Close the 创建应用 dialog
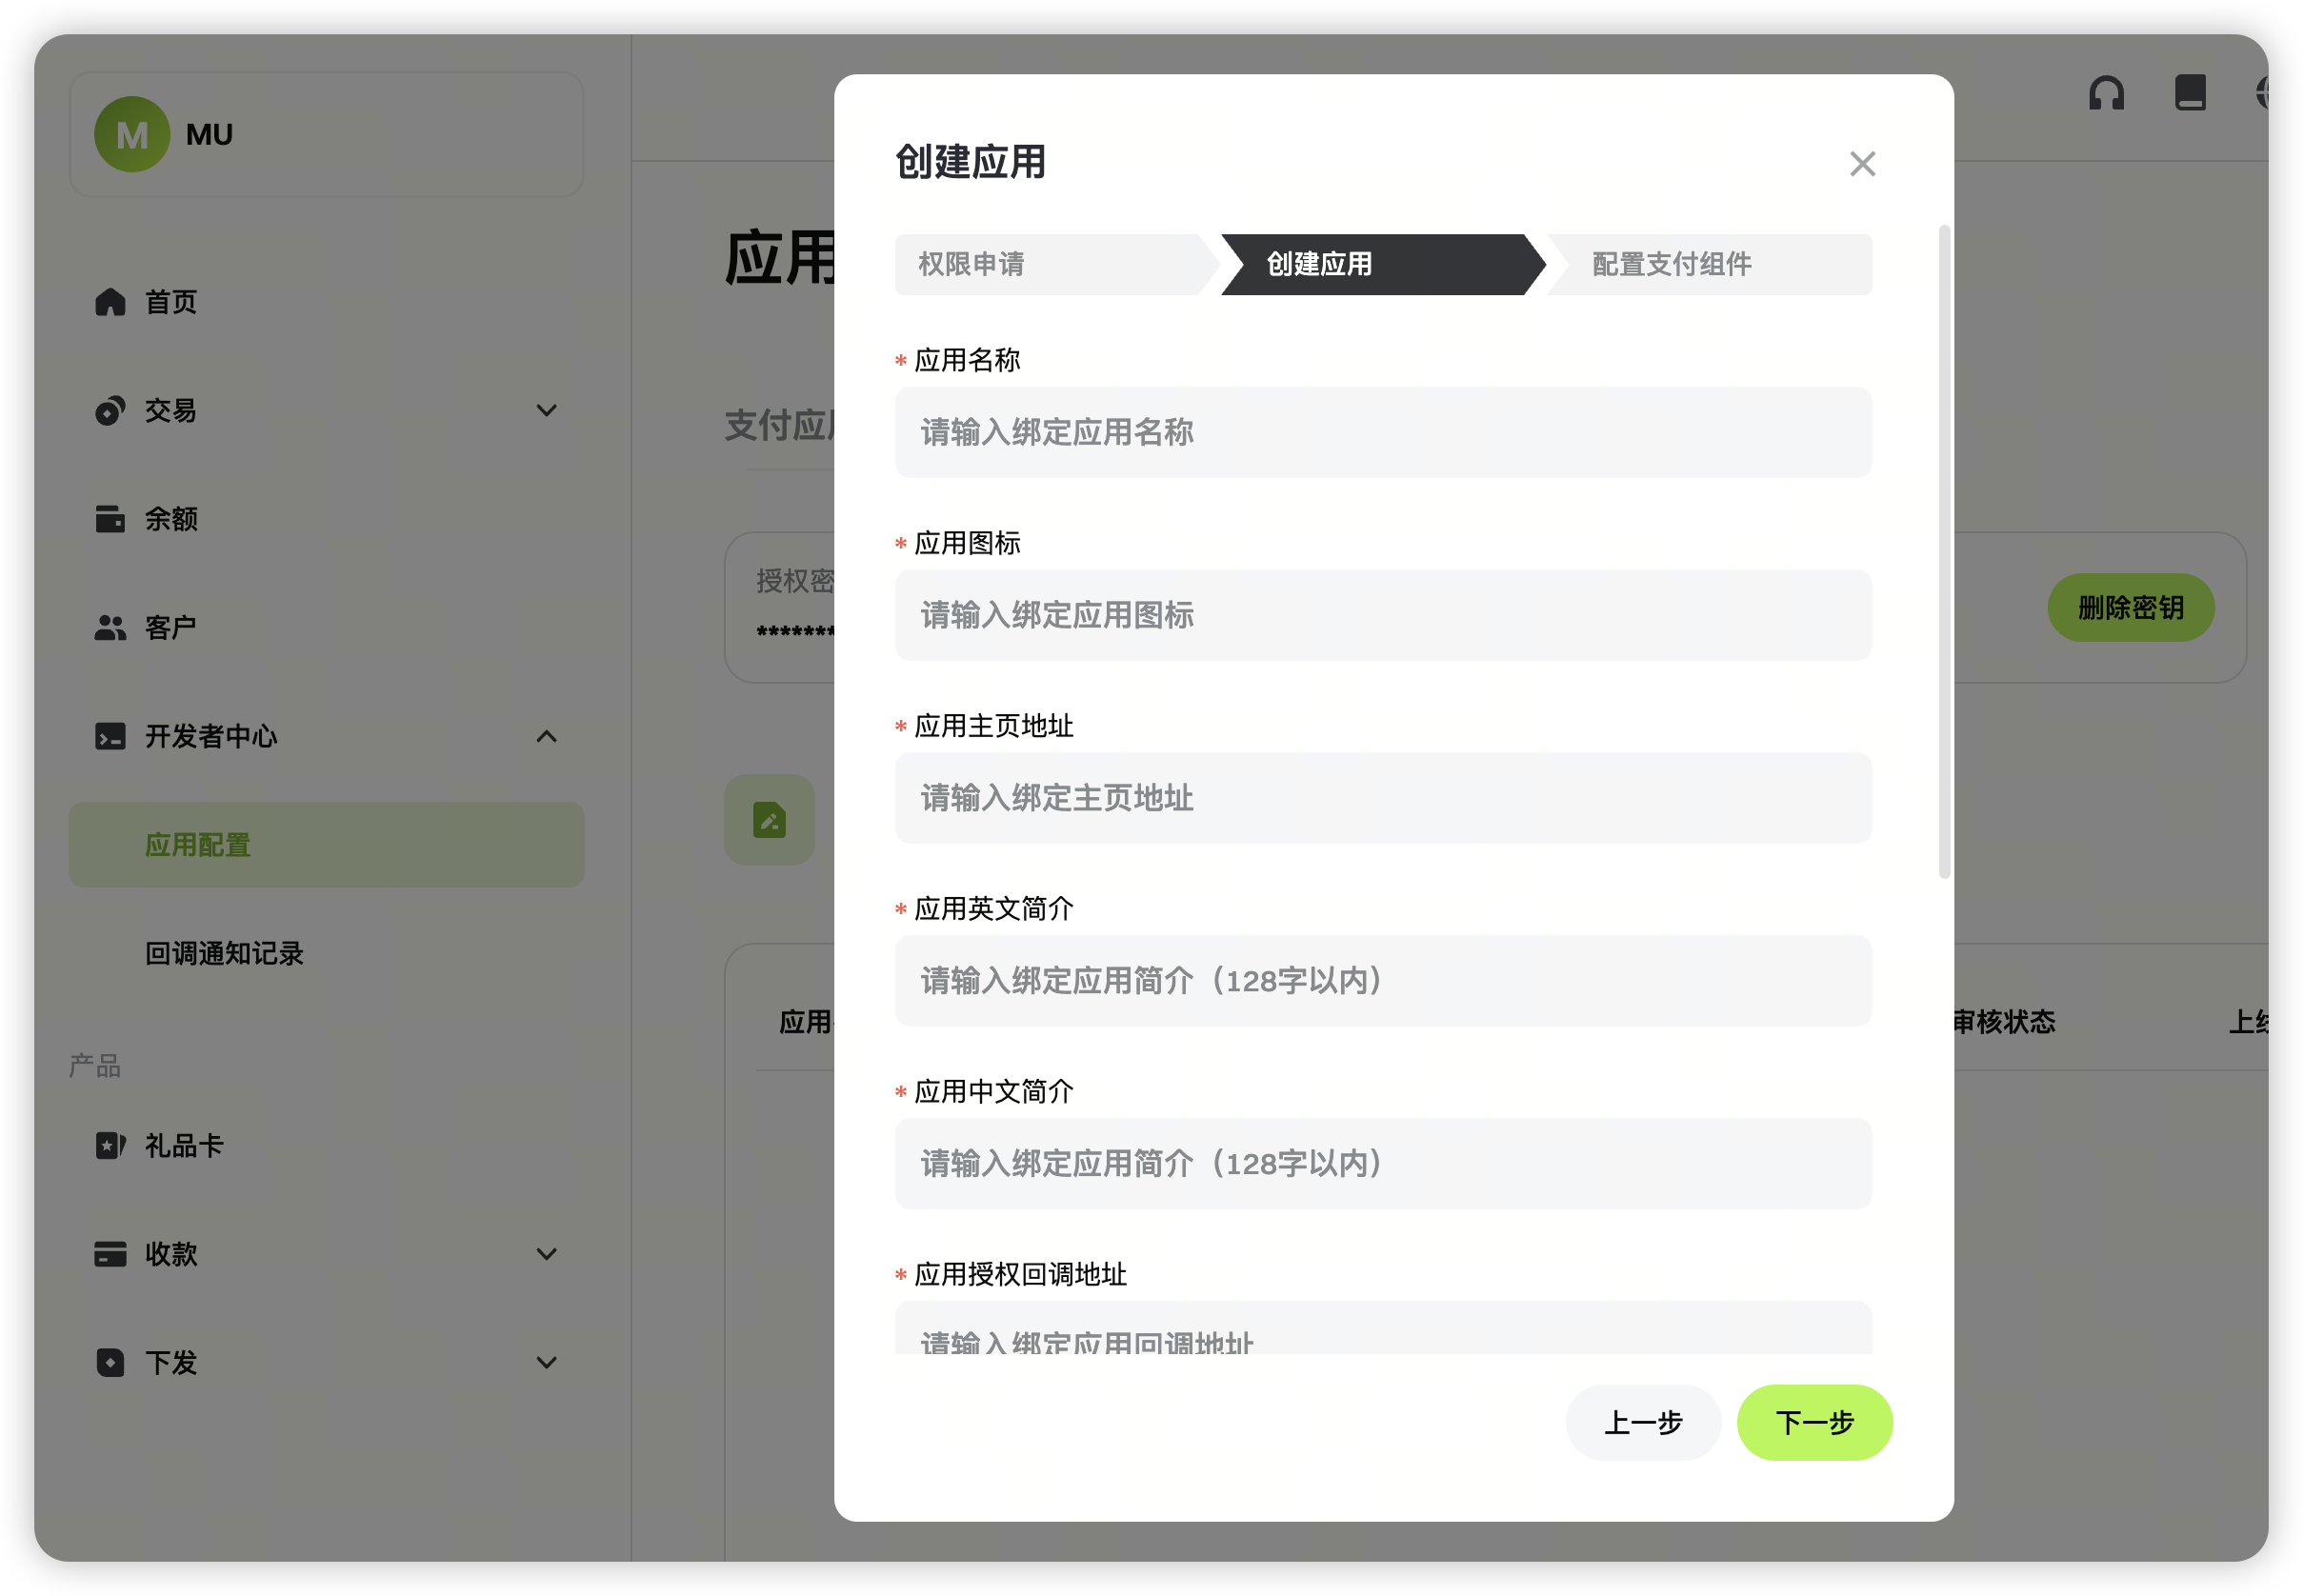Viewport: 2303px width, 1596px height. [1862, 164]
